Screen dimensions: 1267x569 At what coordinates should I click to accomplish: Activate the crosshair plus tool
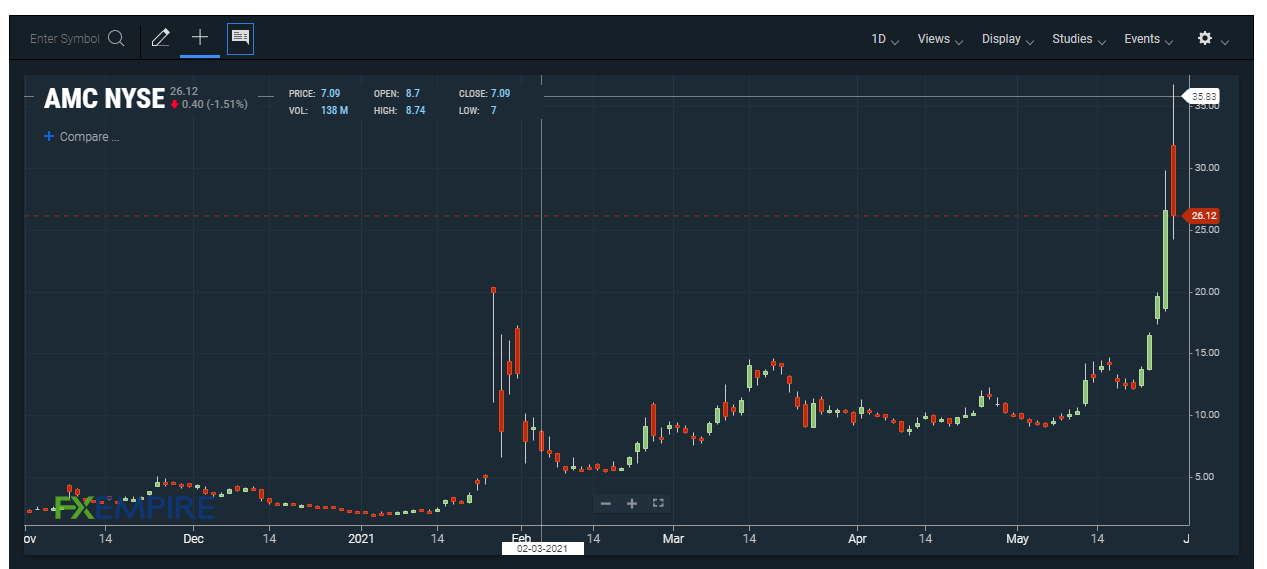200,38
